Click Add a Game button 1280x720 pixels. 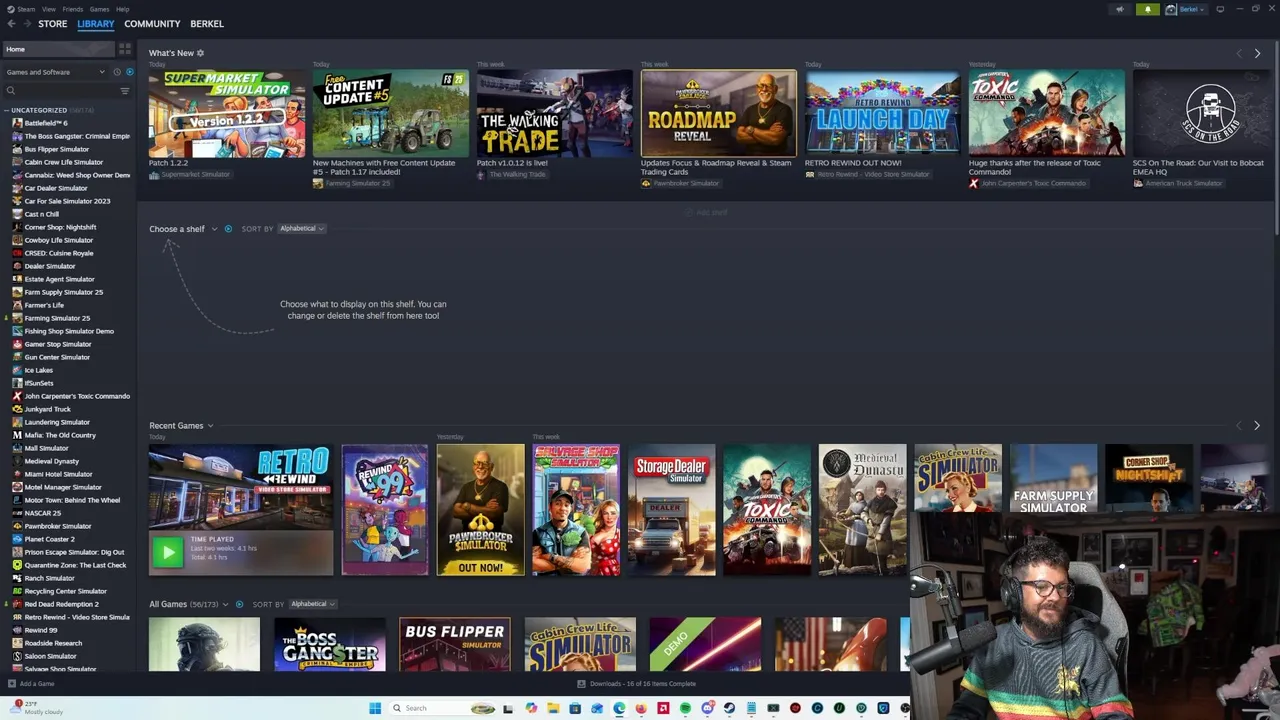point(31,684)
